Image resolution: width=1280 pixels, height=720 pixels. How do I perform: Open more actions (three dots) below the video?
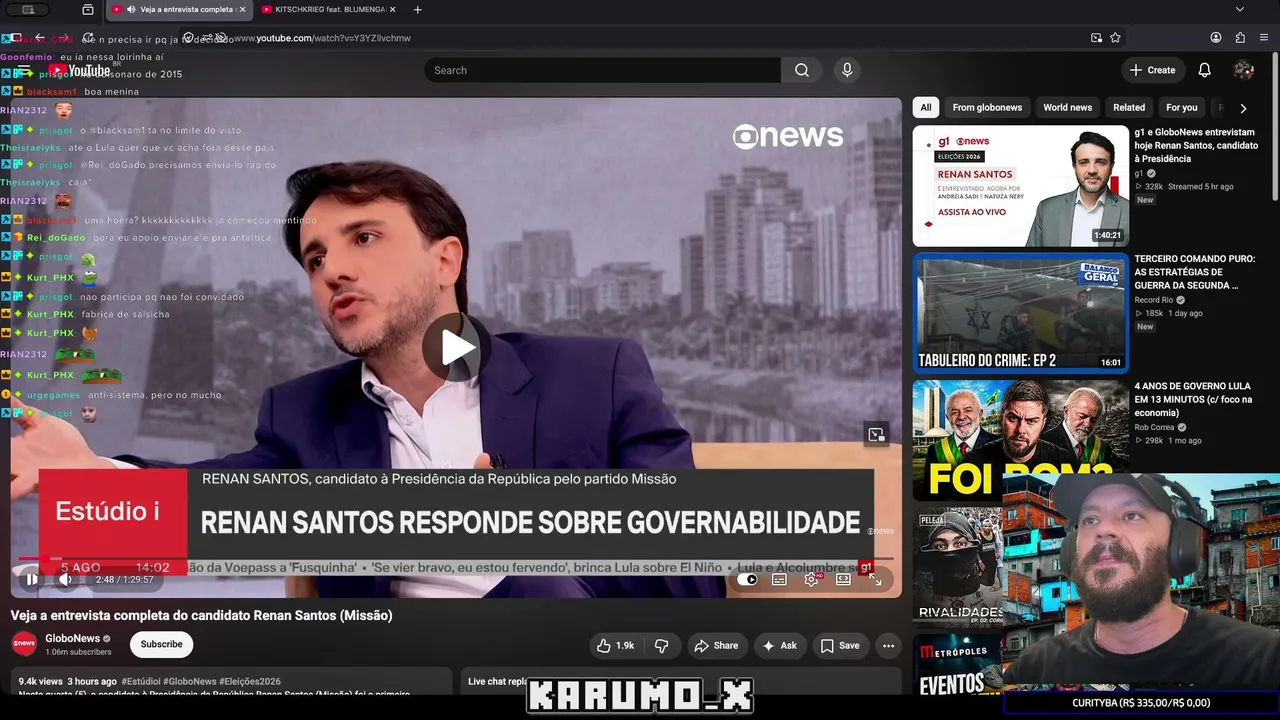[x=887, y=646]
